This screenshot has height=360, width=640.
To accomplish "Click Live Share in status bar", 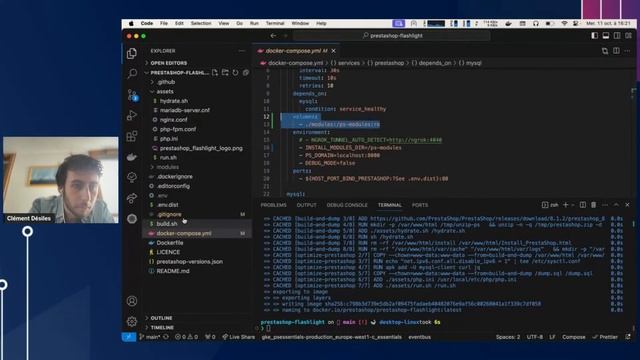I will 239,337.
